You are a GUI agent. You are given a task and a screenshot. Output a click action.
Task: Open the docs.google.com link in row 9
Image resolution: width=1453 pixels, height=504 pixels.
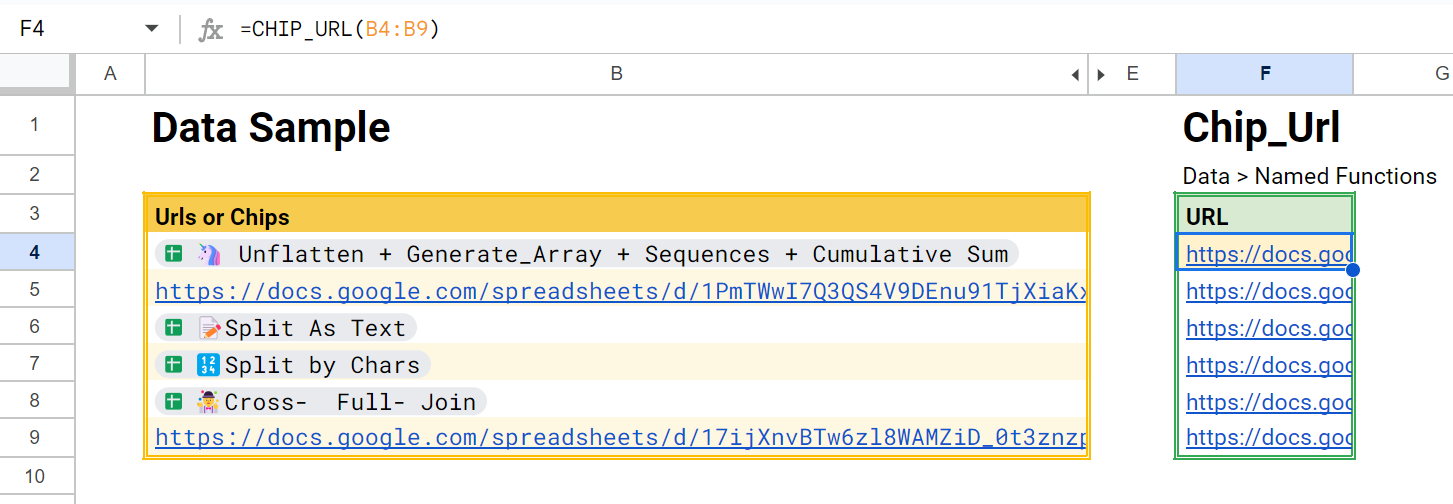621,438
